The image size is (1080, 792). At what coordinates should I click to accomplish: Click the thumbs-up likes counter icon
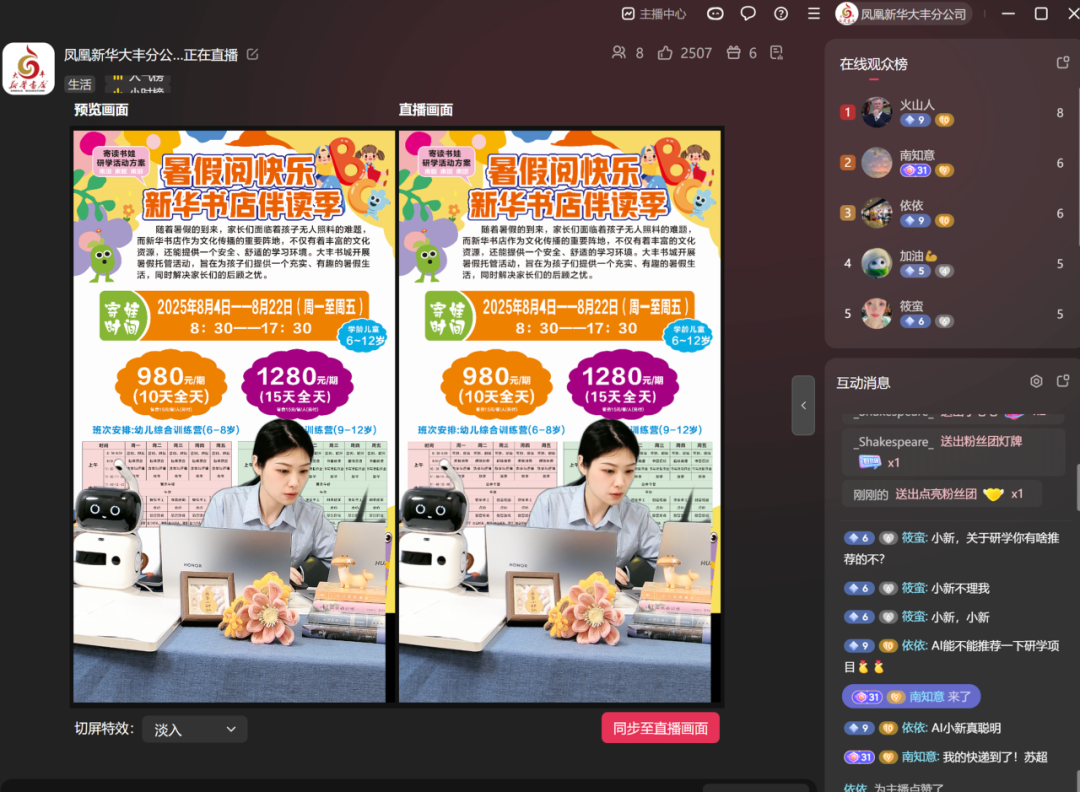tap(665, 53)
